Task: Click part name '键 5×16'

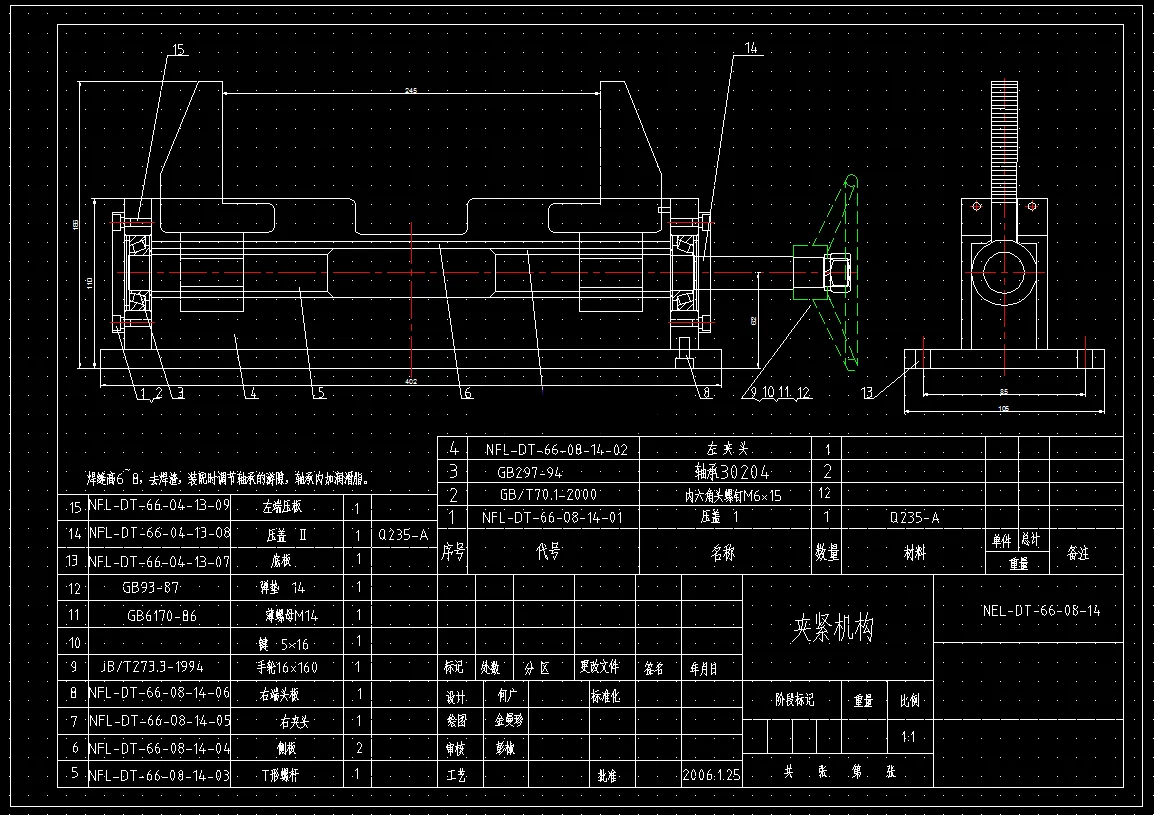Action: click(x=283, y=644)
